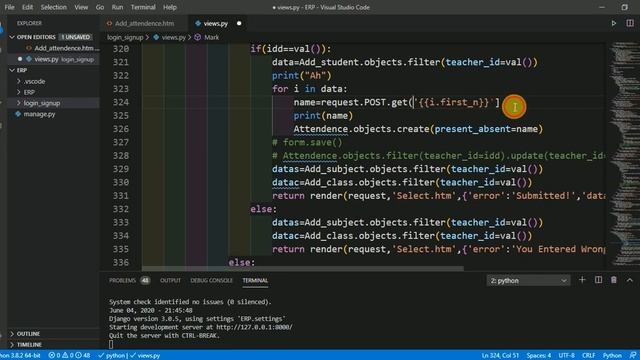This screenshot has width=640, height=360.
Task: Click the Explorer panel title
Action: (29, 23)
